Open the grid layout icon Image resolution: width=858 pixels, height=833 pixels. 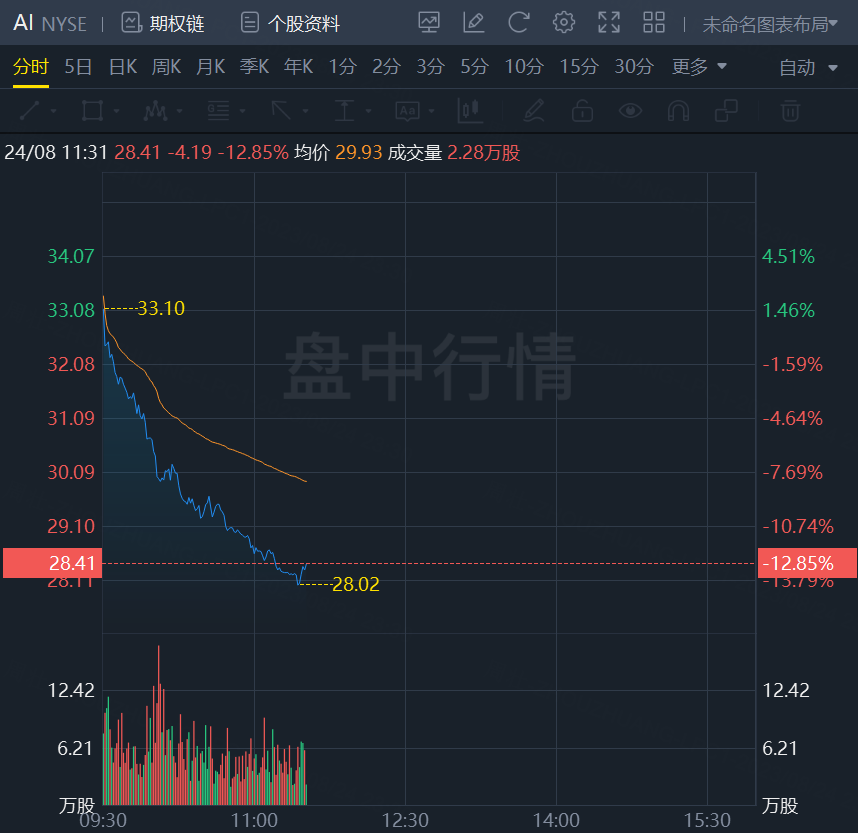pyautogui.click(x=654, y=22)
